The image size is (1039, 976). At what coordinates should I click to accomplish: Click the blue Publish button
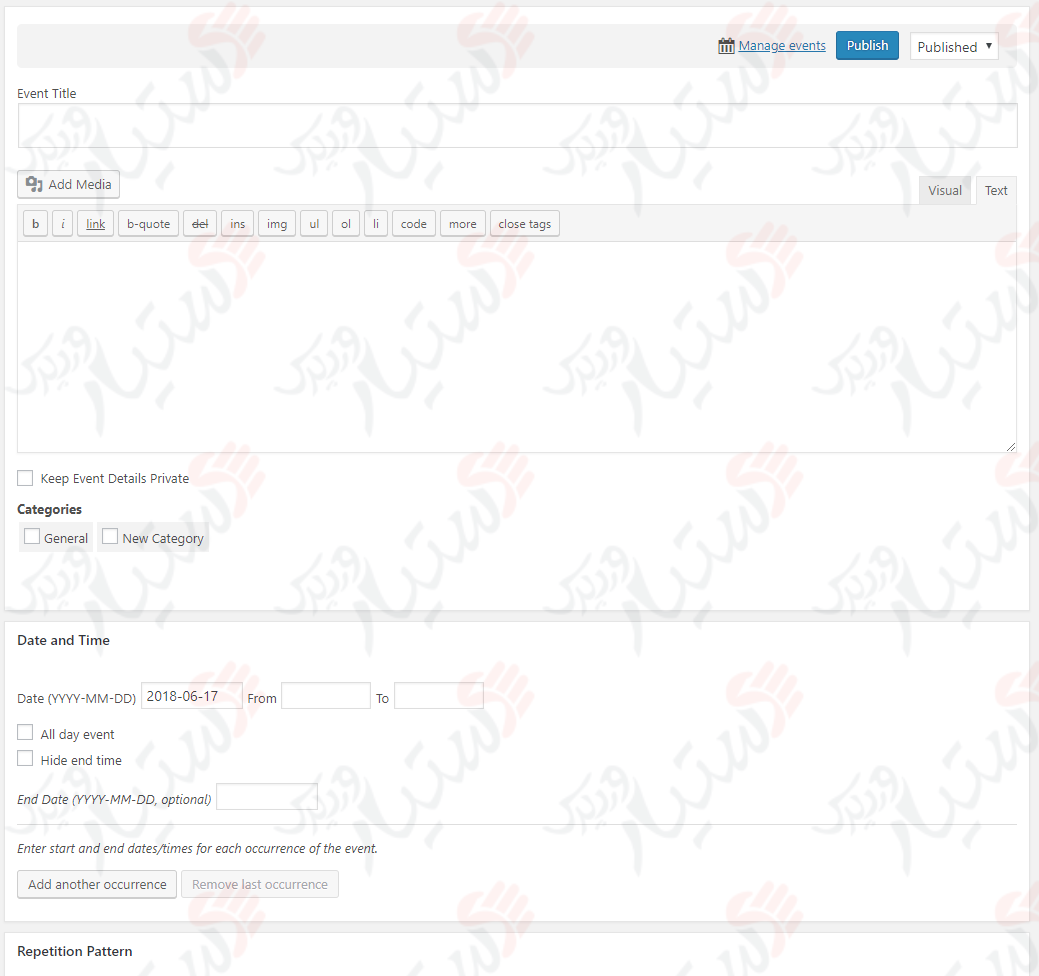click(x=867, y=46)
